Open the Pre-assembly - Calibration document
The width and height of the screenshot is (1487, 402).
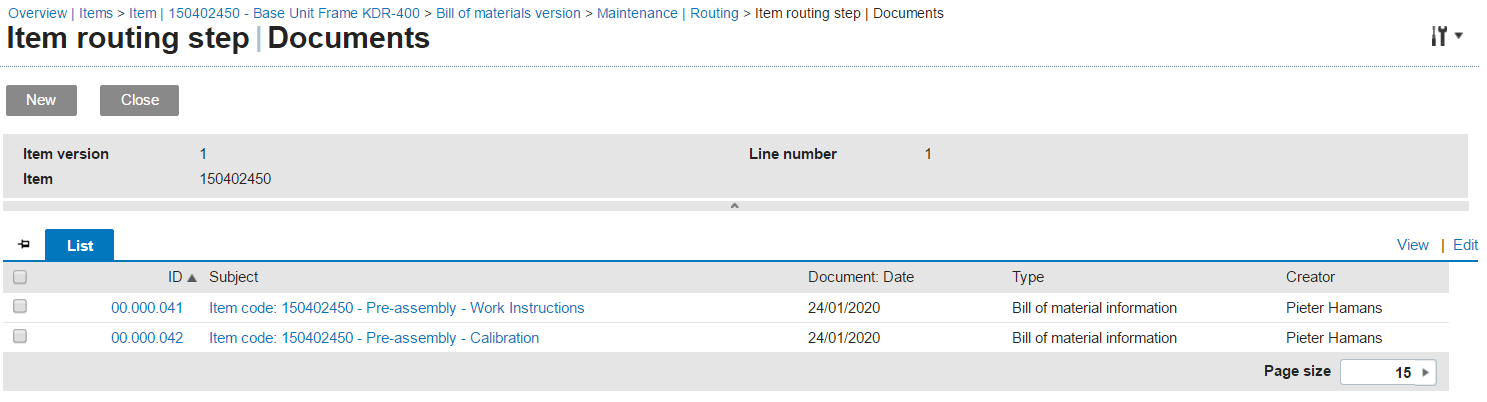click(374, 338)
